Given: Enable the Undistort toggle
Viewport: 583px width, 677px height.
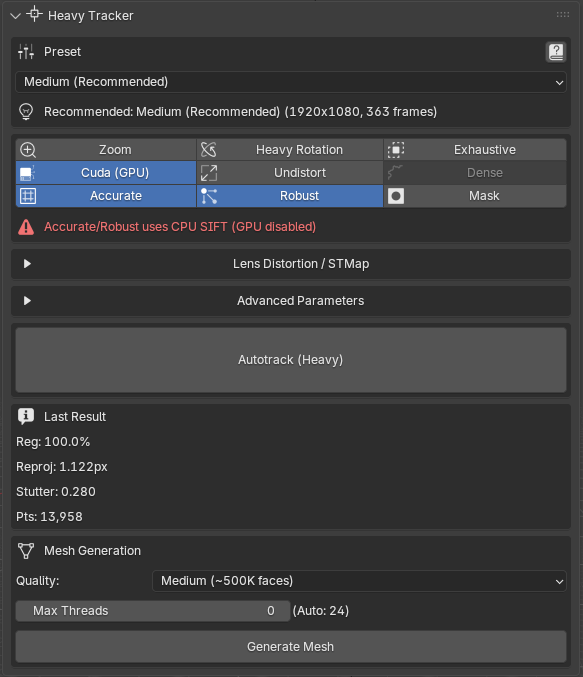Looking at the screenshot, I should [x=290, y=173].
